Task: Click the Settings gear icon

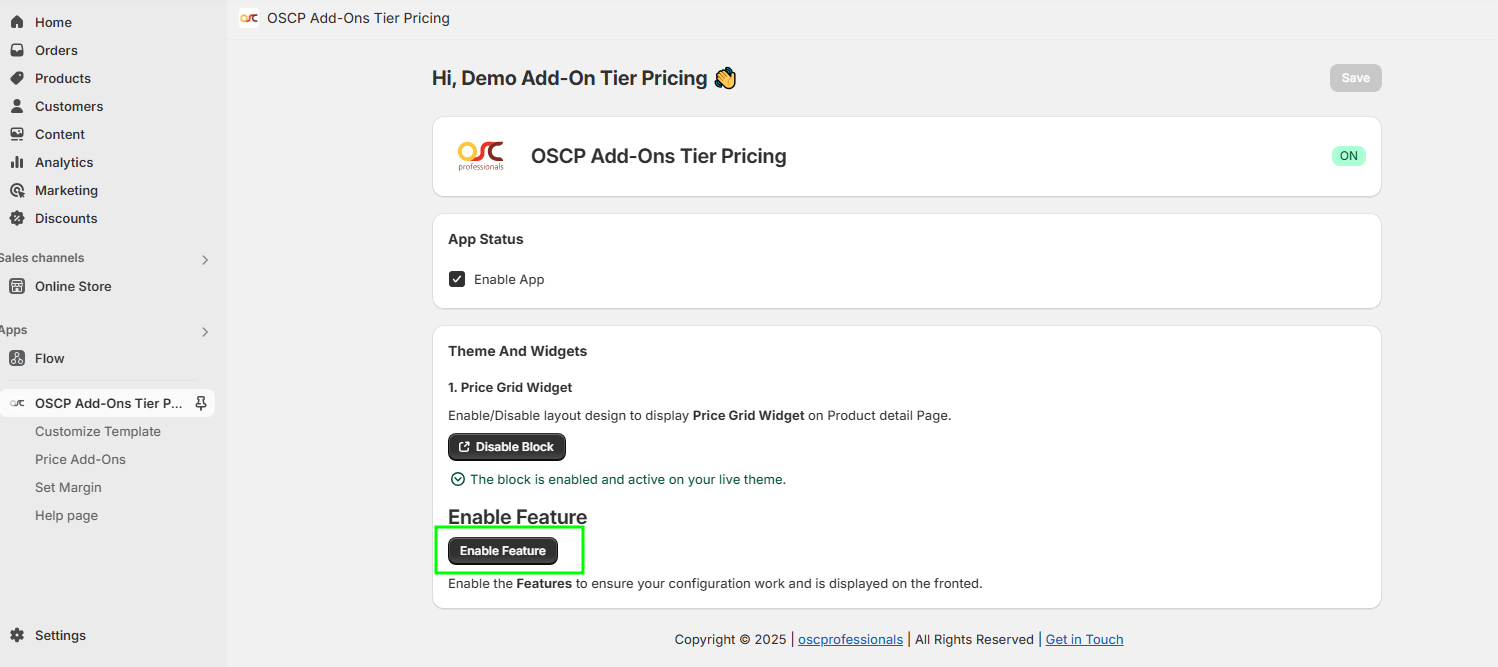Action: tap(17, 635)
